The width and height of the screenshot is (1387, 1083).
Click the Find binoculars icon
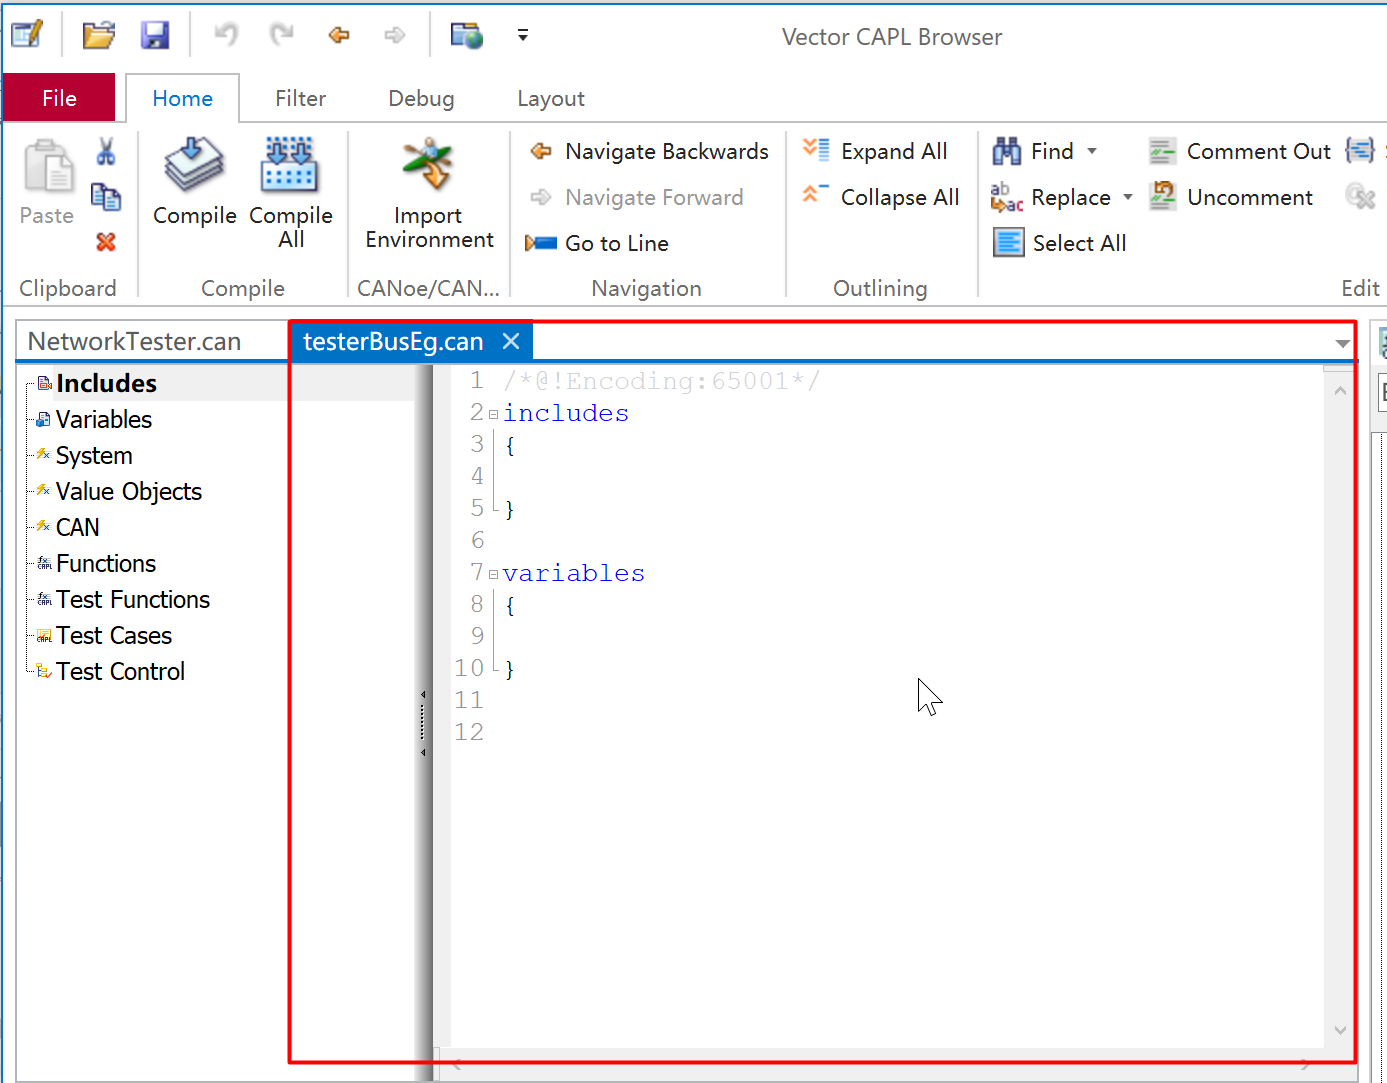1007,151
